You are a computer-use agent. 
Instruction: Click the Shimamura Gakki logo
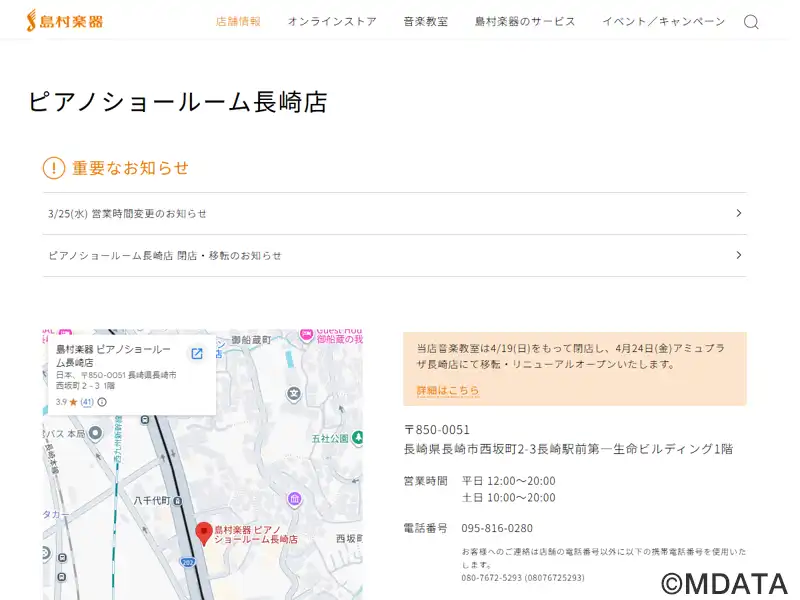point(64,20)
